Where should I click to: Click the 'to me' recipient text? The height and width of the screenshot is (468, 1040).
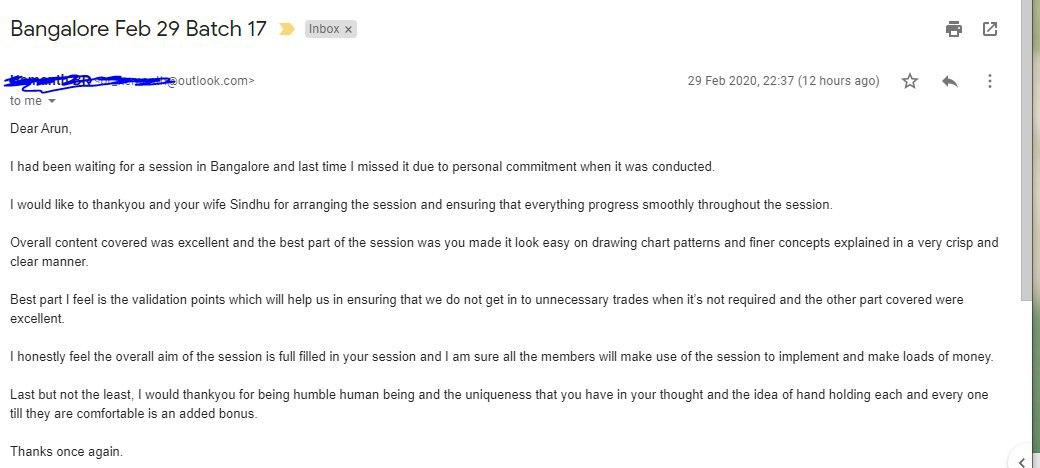pos(26,101)
